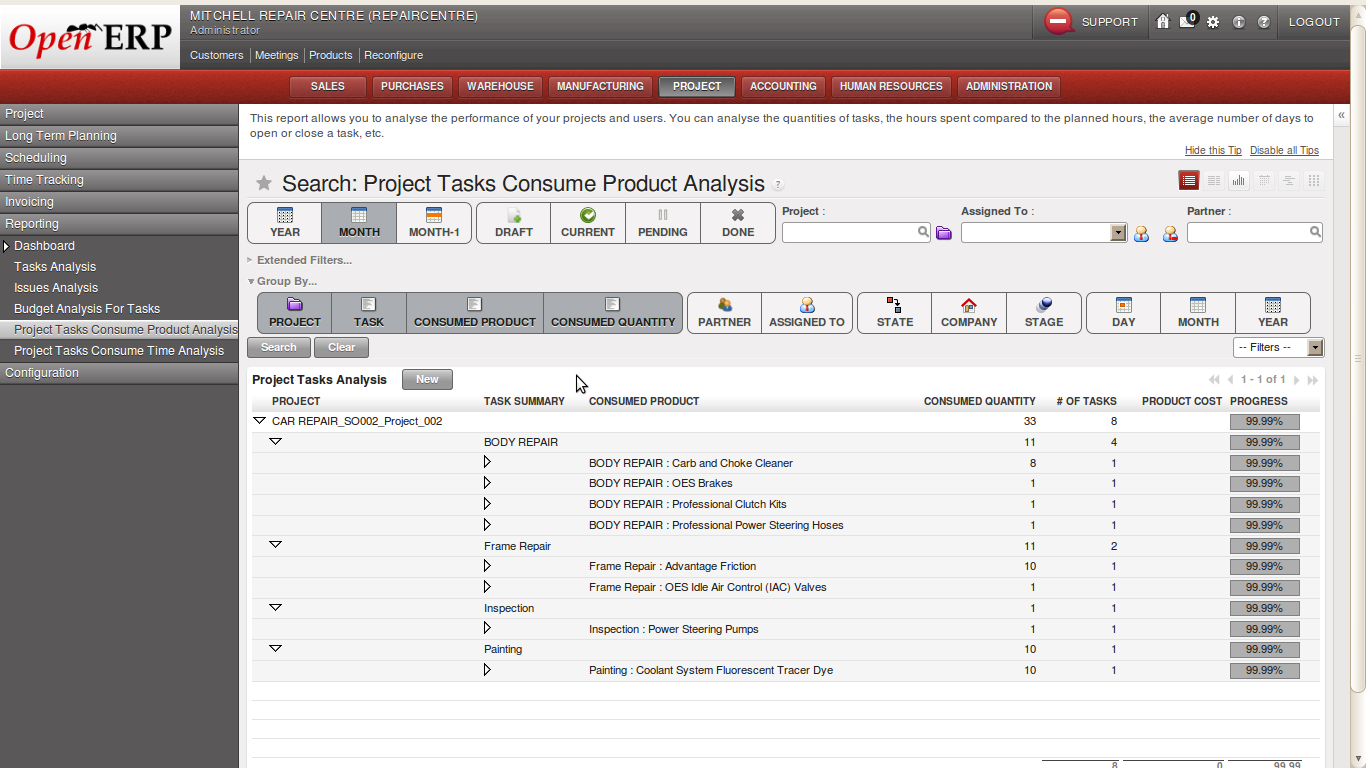Click the requests envelope icon in header

(x=1188, y=21)
